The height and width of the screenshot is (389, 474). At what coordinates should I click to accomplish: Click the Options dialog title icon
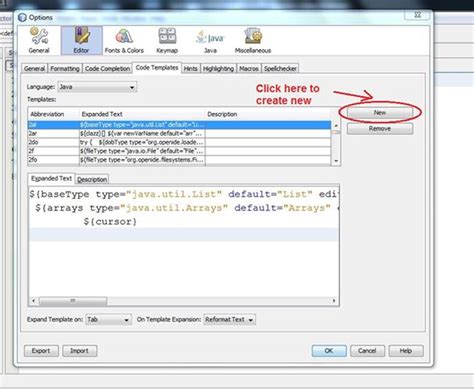[x=22, y=17]
